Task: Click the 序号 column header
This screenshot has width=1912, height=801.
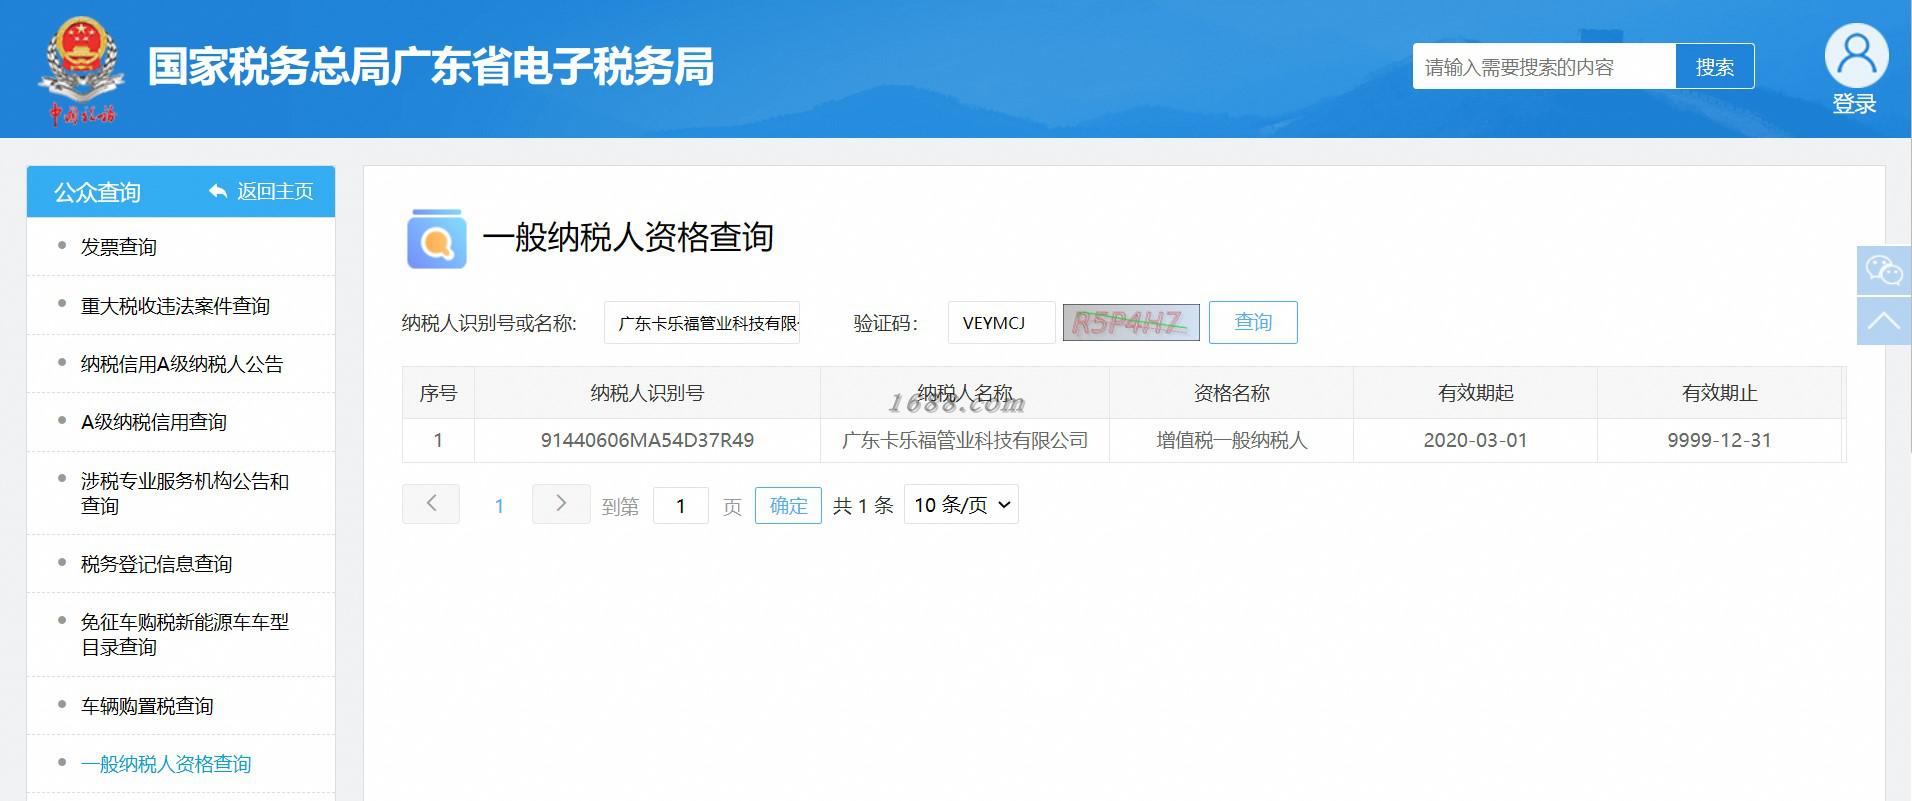Action: click(438, 393)
